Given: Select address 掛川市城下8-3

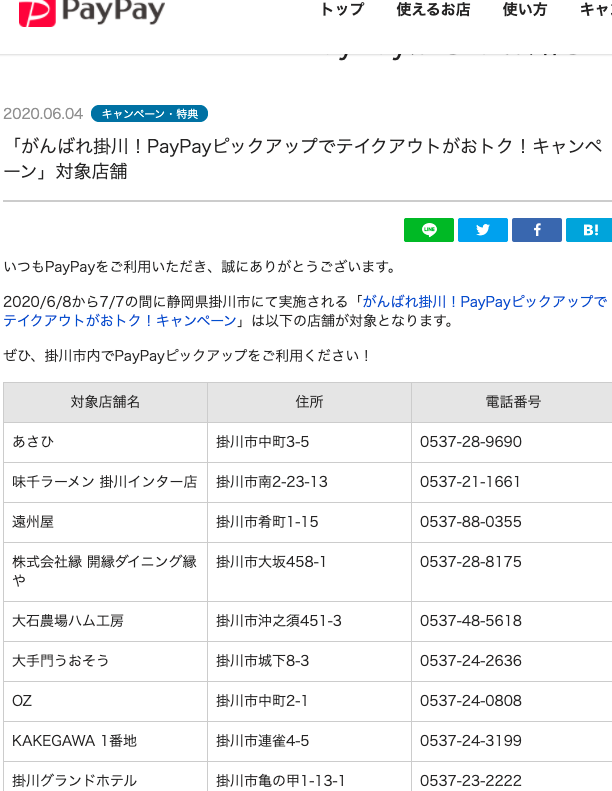Looking at the screenshot, I should pos(262,660).
